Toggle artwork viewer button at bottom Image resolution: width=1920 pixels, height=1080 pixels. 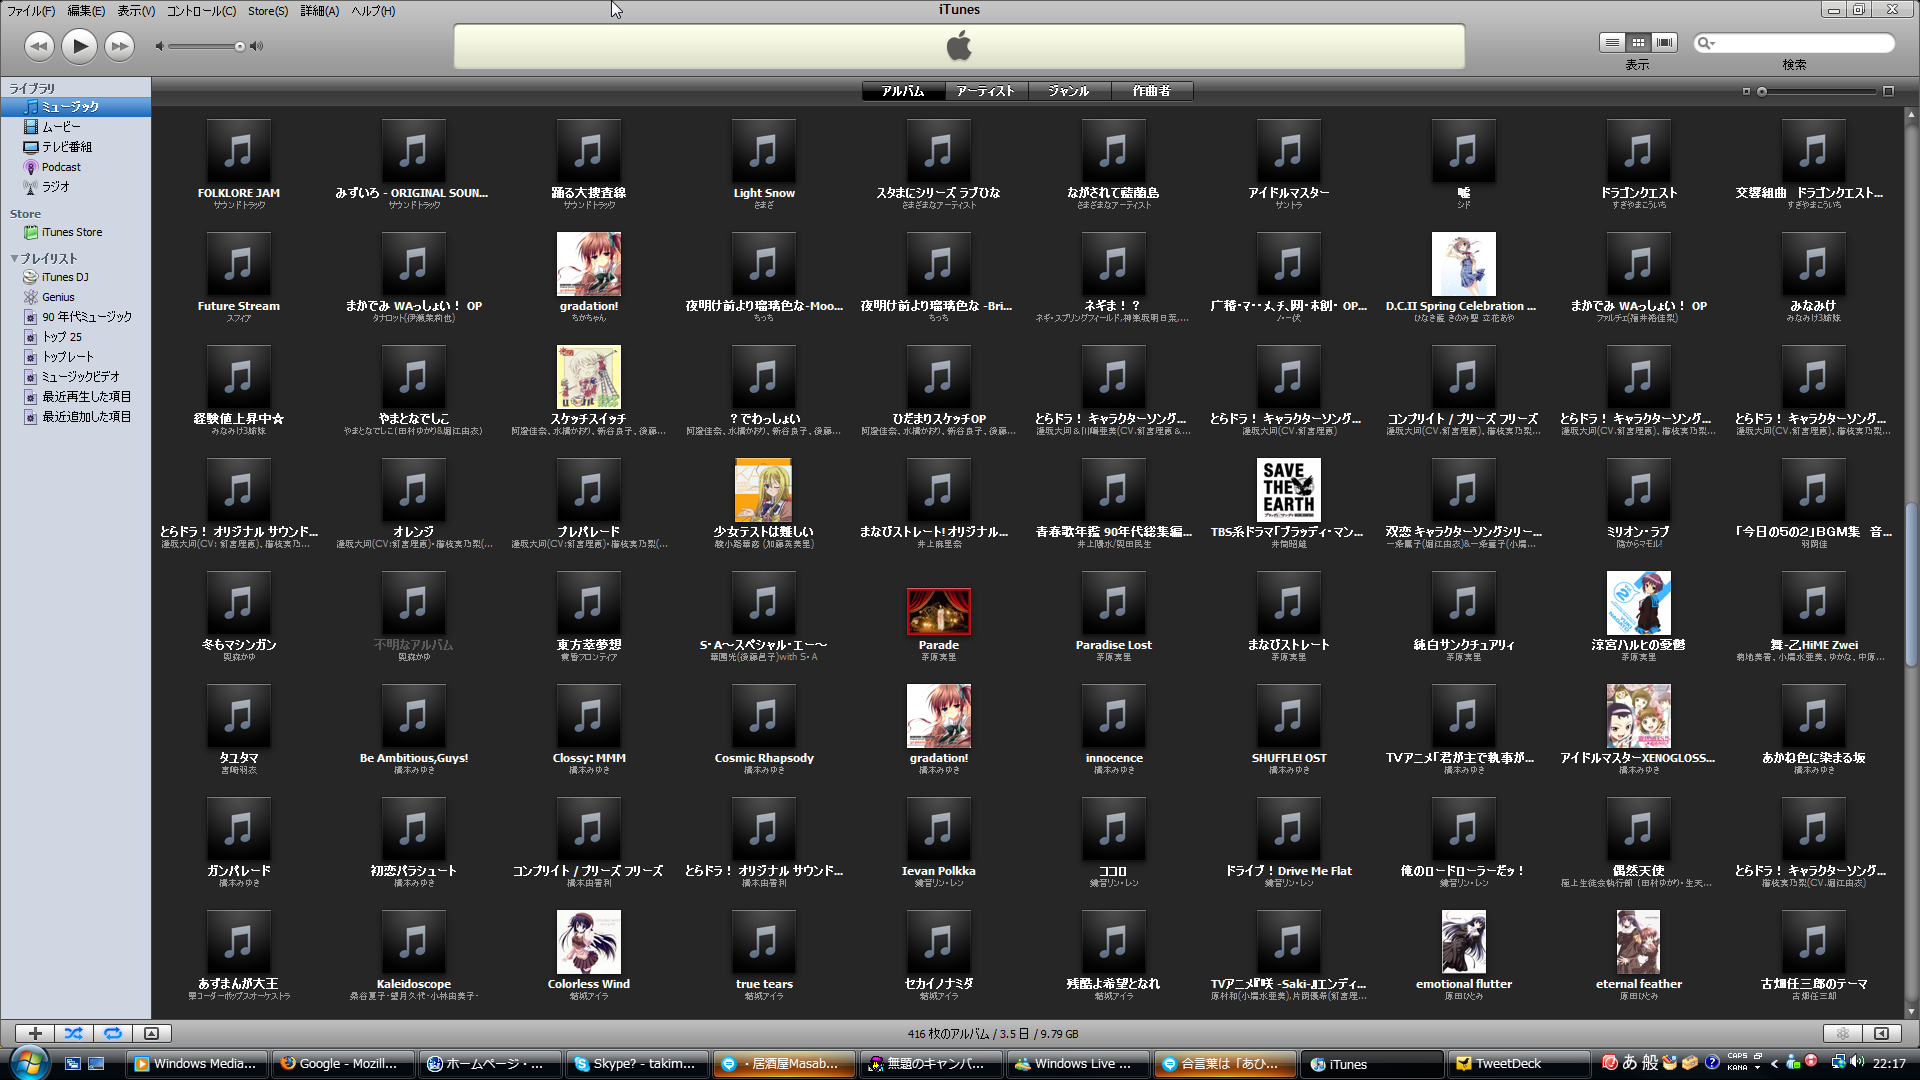[x=151, y=1033]
